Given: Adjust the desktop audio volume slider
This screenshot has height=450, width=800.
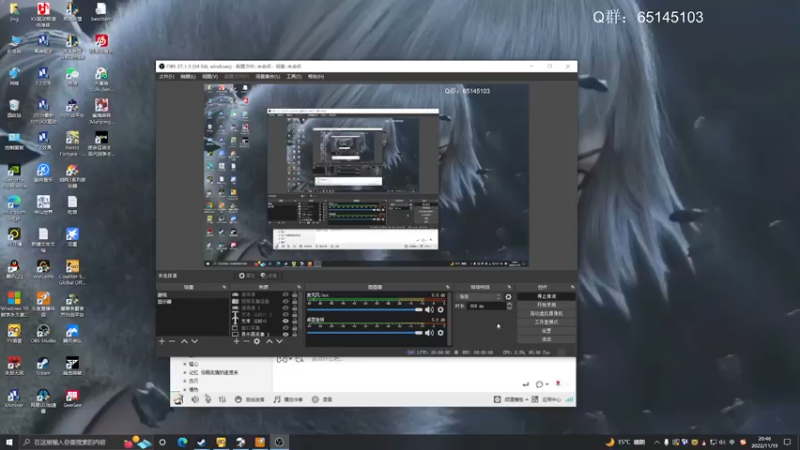Looking at the screenshot, I should point(365,333).
